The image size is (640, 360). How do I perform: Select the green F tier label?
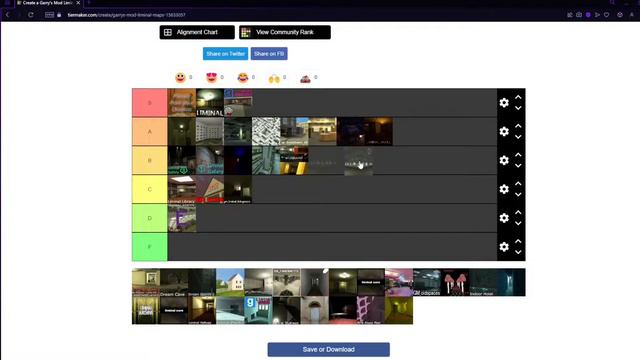coord(149,247)
